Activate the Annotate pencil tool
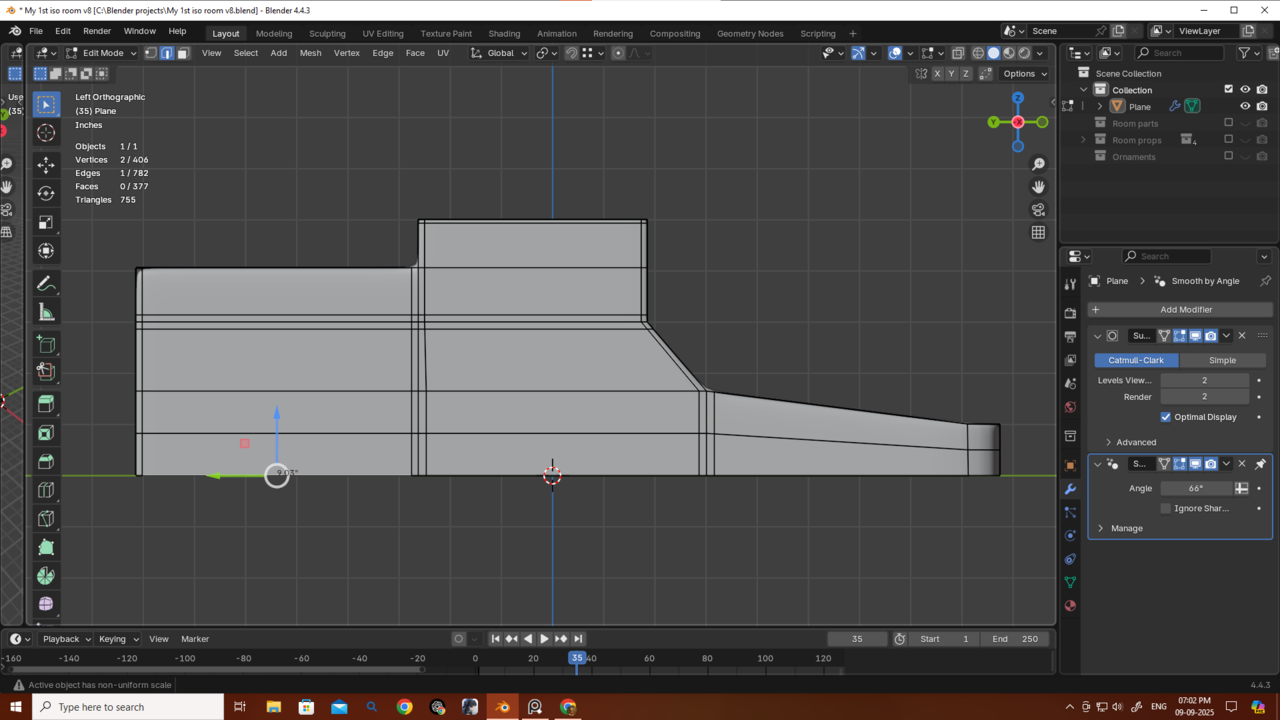 [46, 284]
